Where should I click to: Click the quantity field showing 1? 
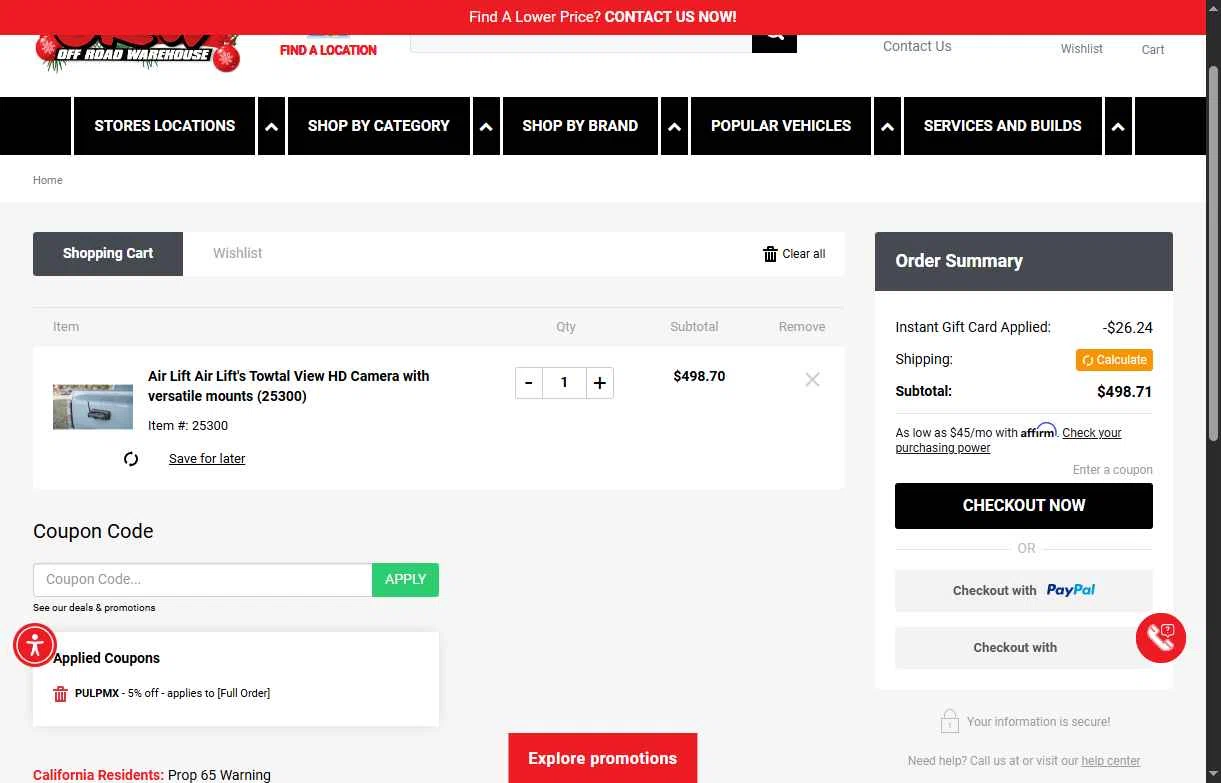coord(564,383)
